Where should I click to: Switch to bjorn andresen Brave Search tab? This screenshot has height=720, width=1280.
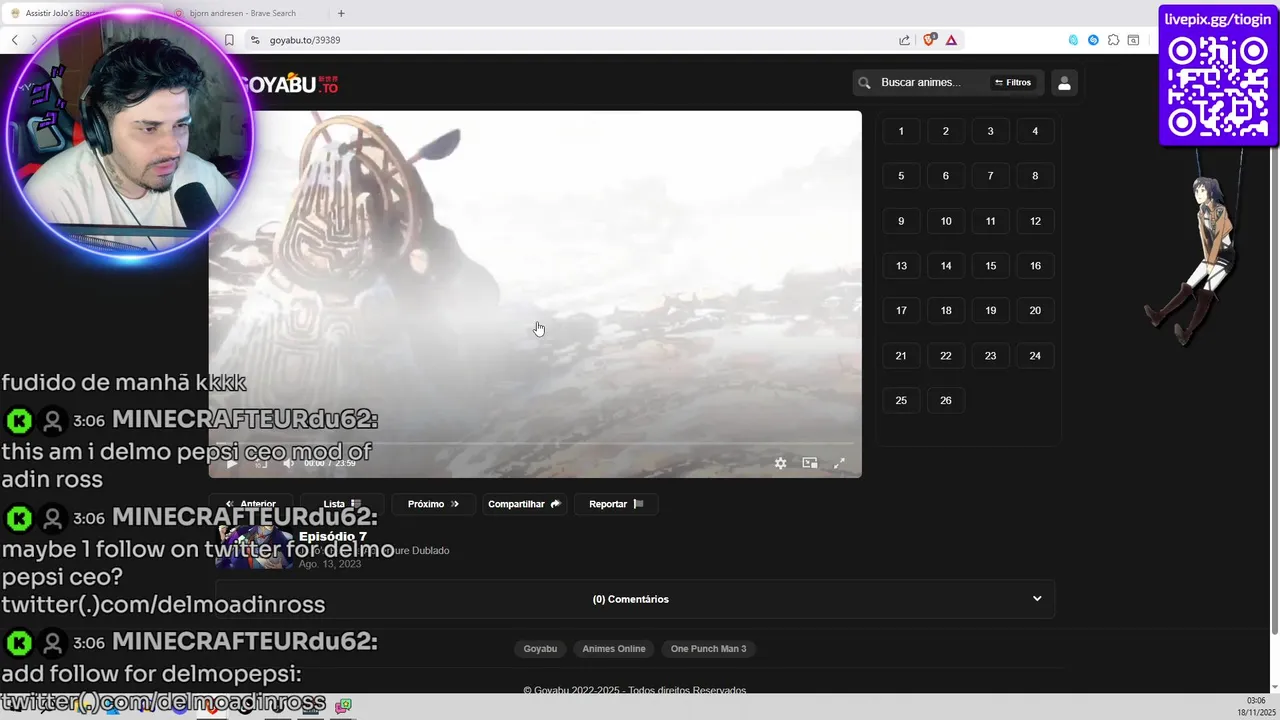243,13
